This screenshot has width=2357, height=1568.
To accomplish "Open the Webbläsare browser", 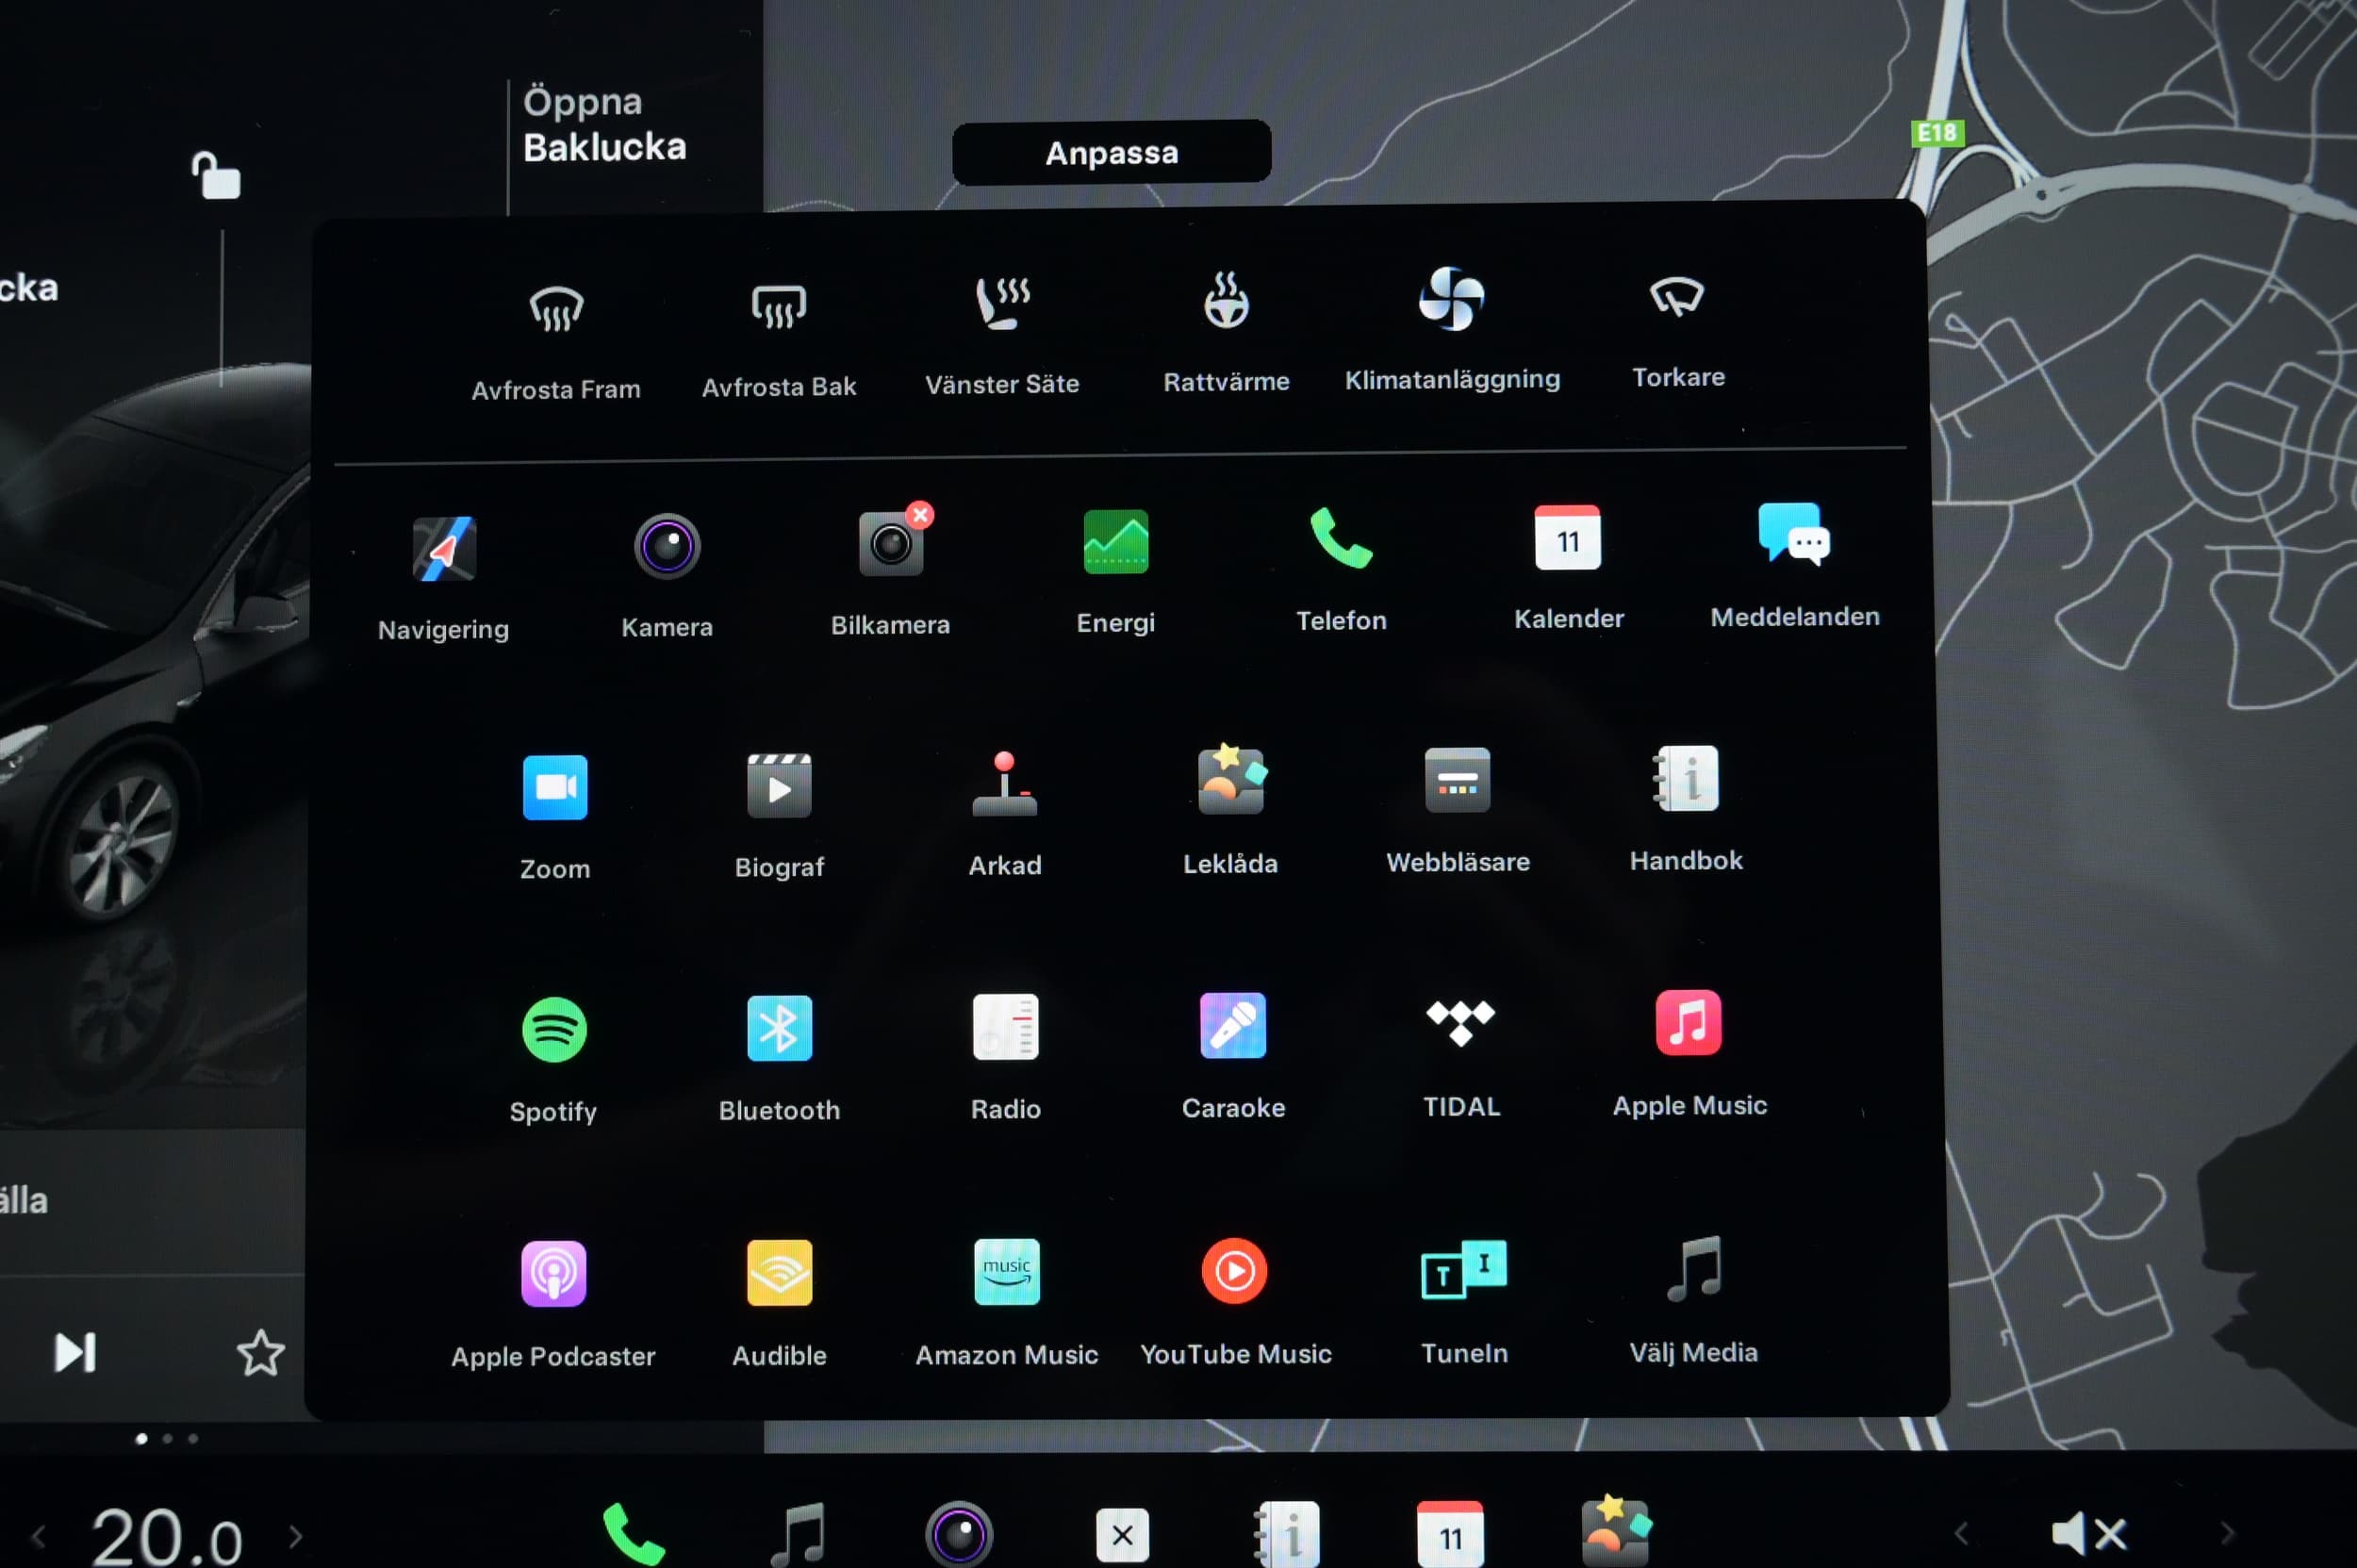I will pos(1457,780).
